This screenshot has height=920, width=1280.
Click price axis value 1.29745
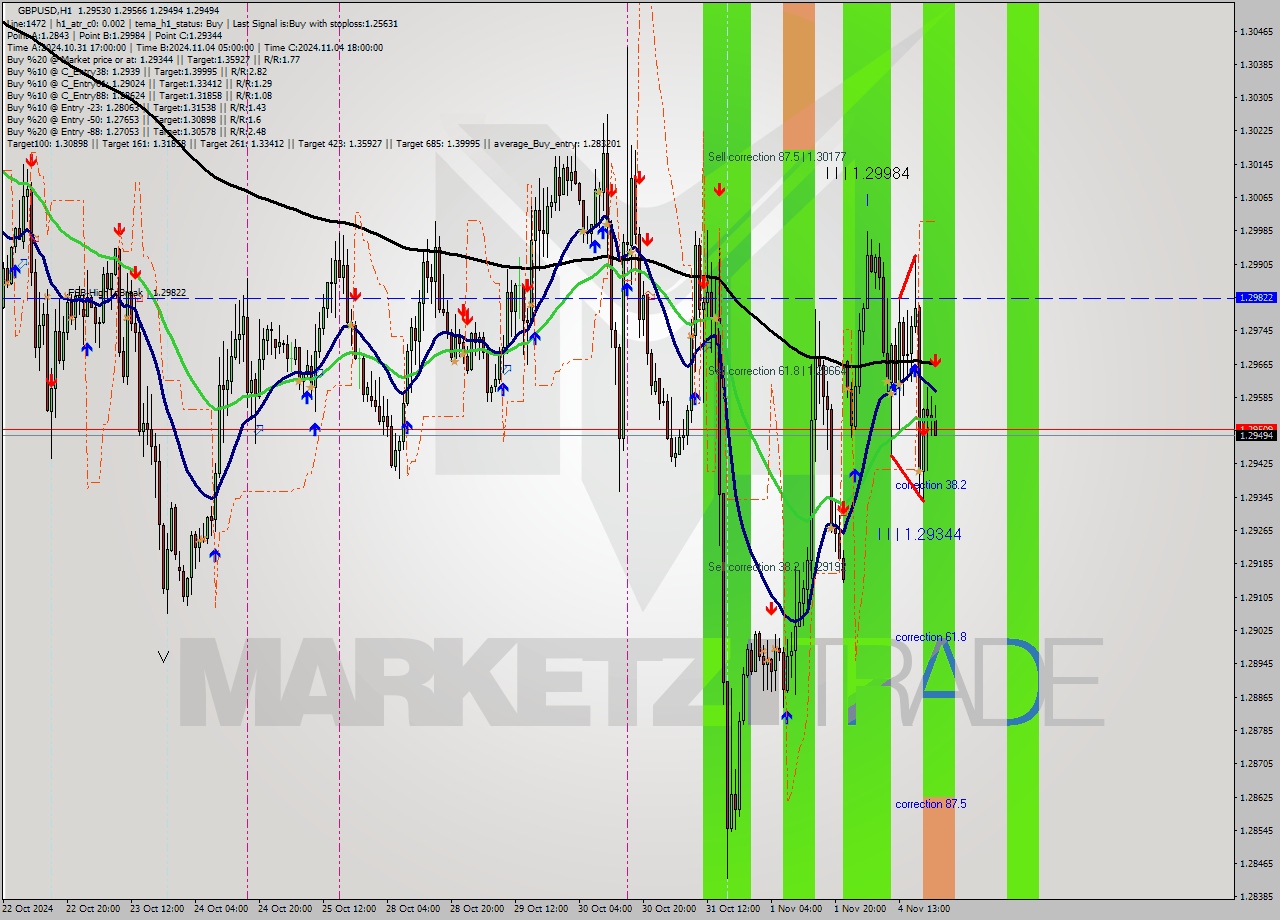(x=1256, y=331)
